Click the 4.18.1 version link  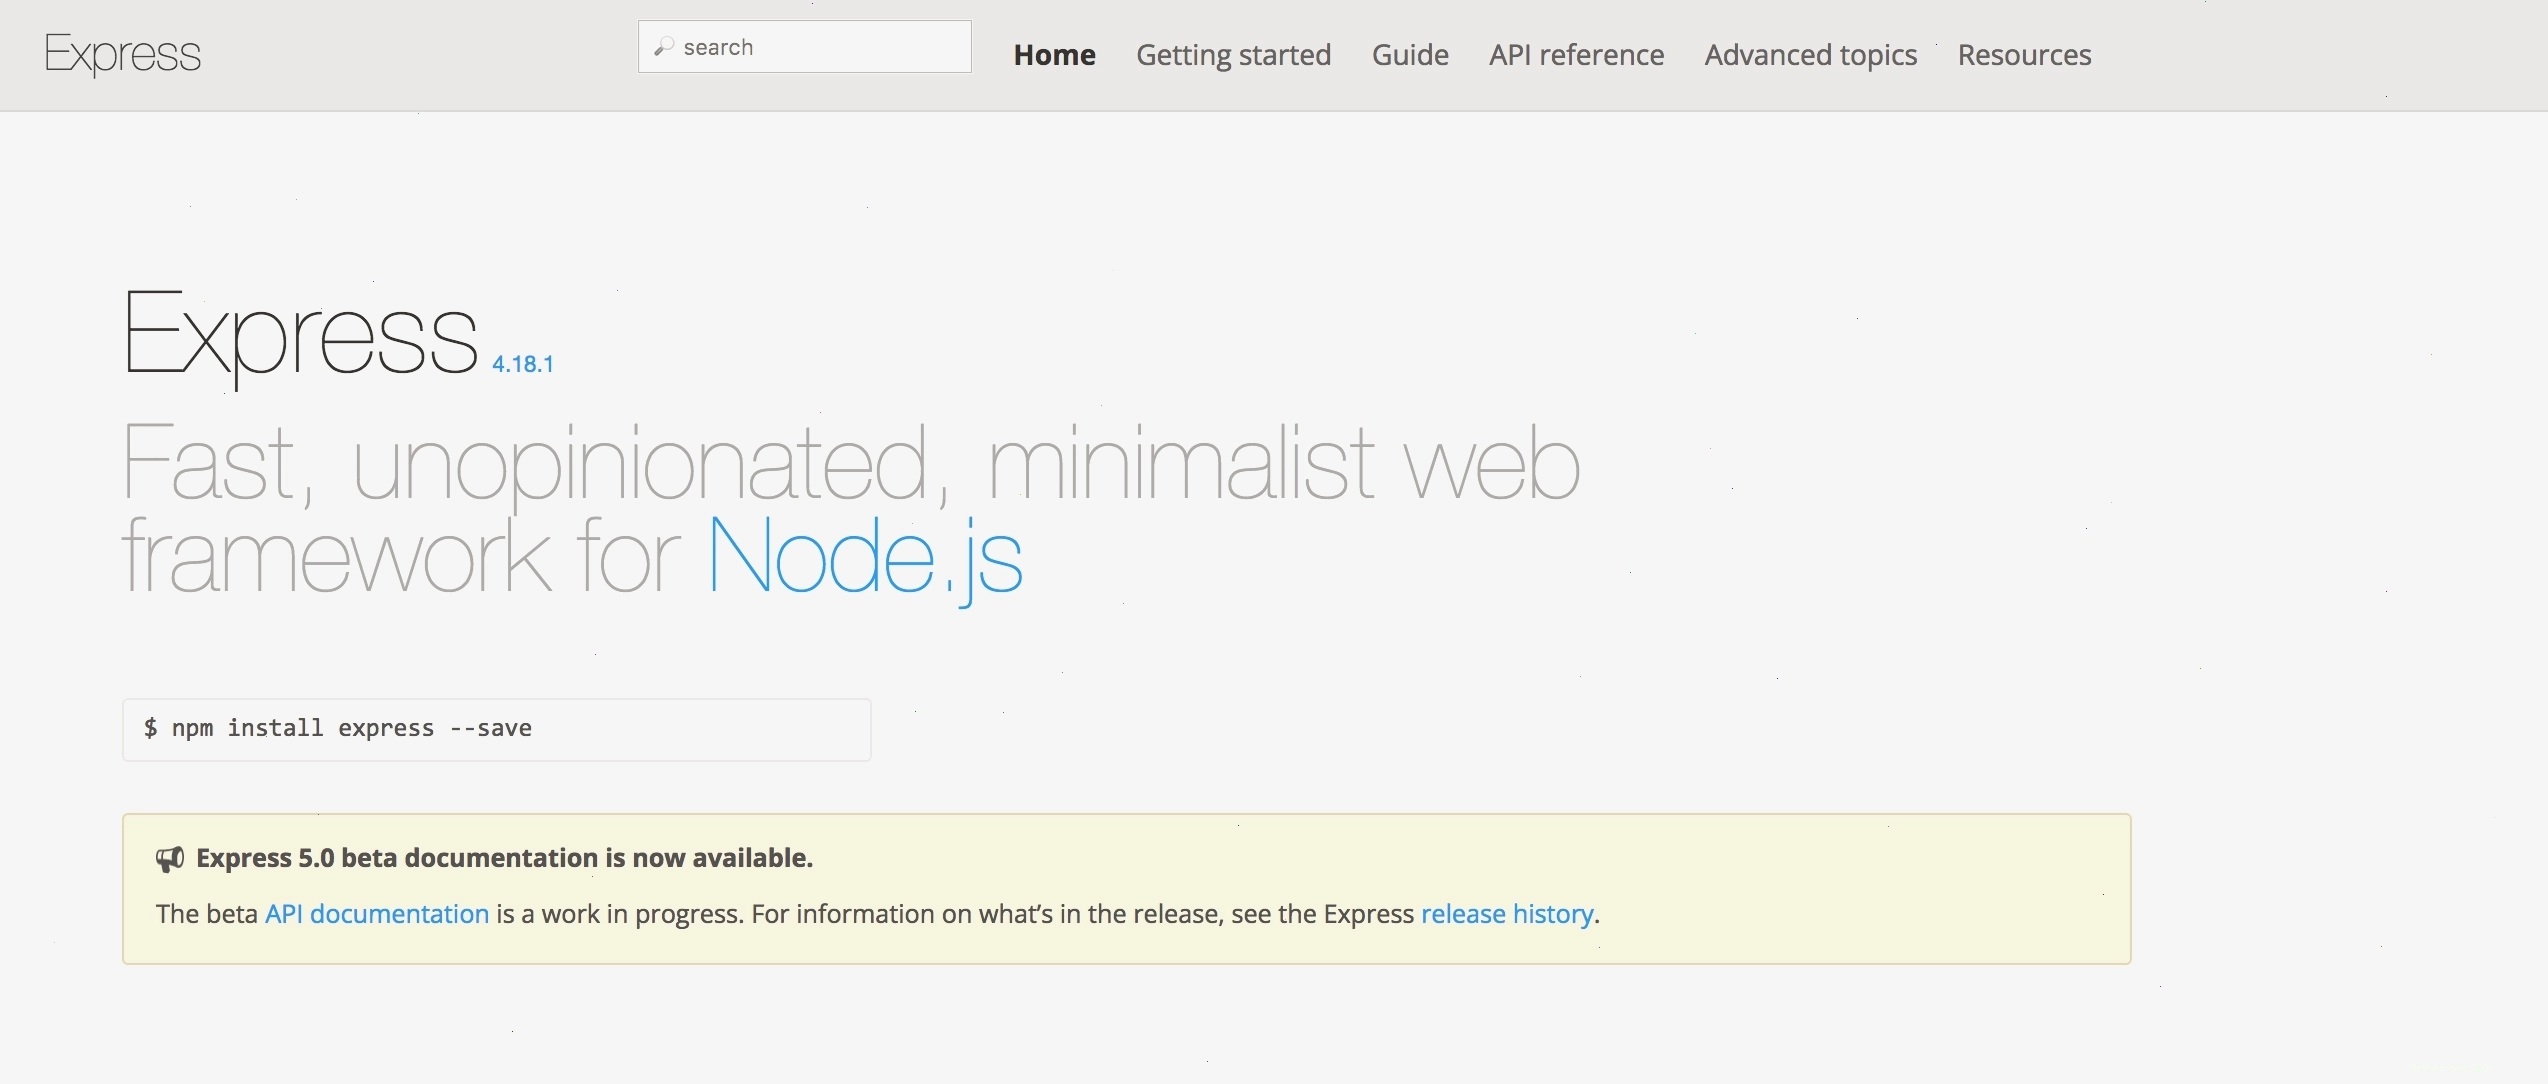click(523, 364)
